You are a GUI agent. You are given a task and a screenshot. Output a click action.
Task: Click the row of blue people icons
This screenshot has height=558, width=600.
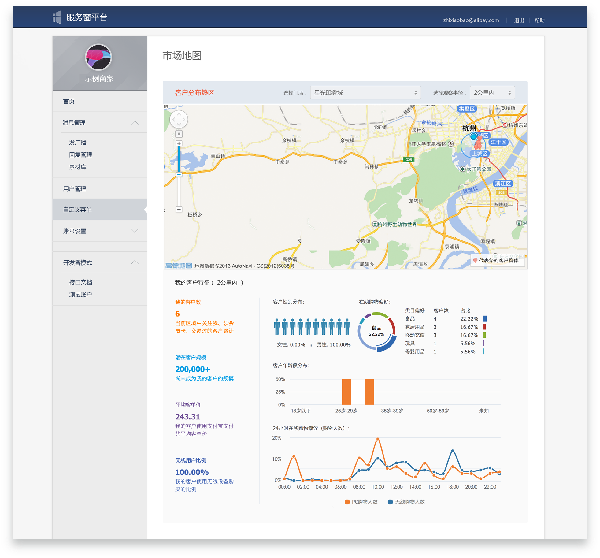(x=311, y=327)
